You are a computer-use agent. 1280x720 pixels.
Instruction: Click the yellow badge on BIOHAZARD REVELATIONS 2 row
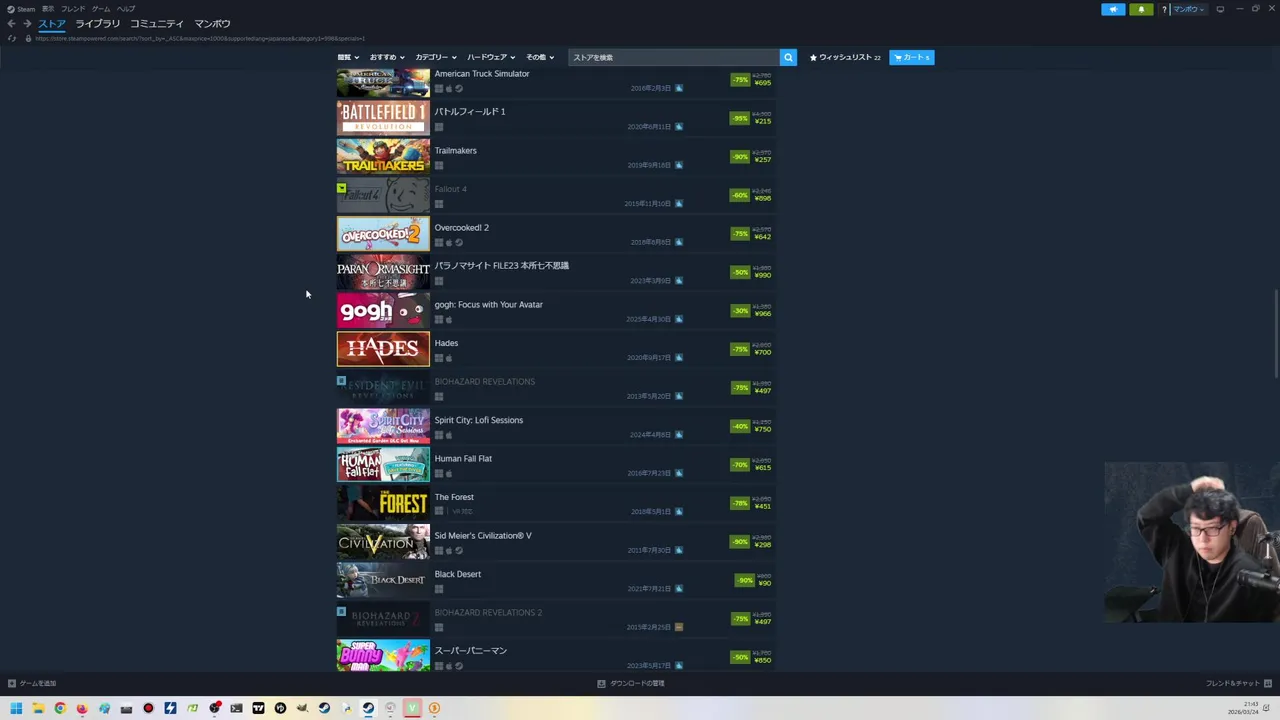[x=679, y=627]
